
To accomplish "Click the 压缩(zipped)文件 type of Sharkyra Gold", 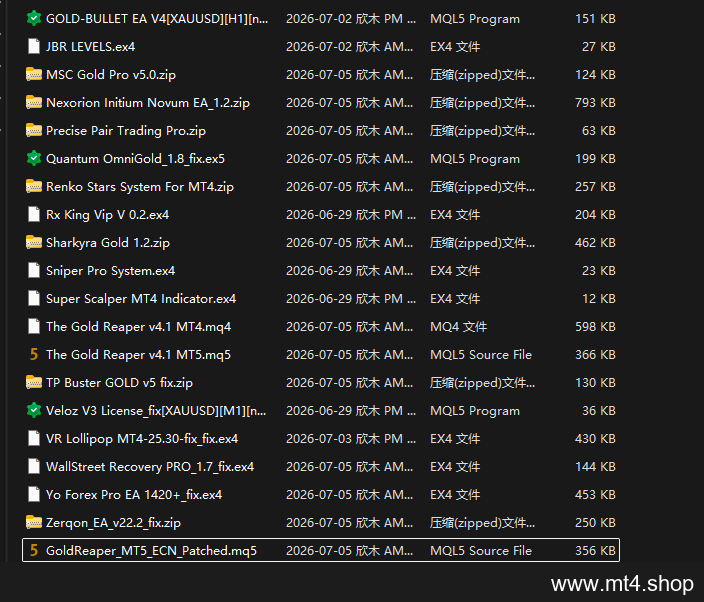I will 483,243.
